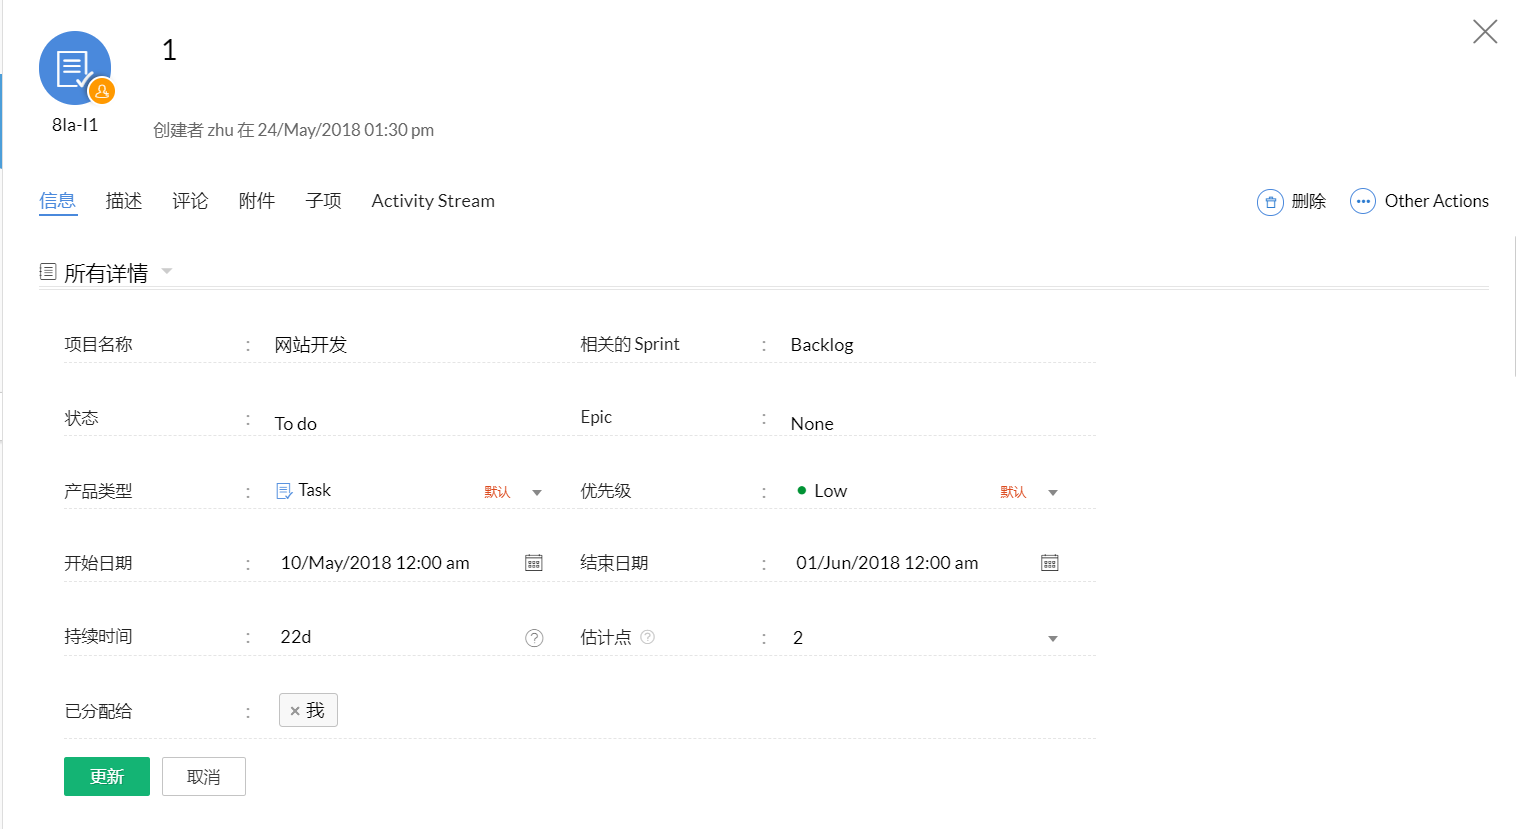Remove assignee 我 with the x
The image size is (1516, 829).
(x=295, y=711)
